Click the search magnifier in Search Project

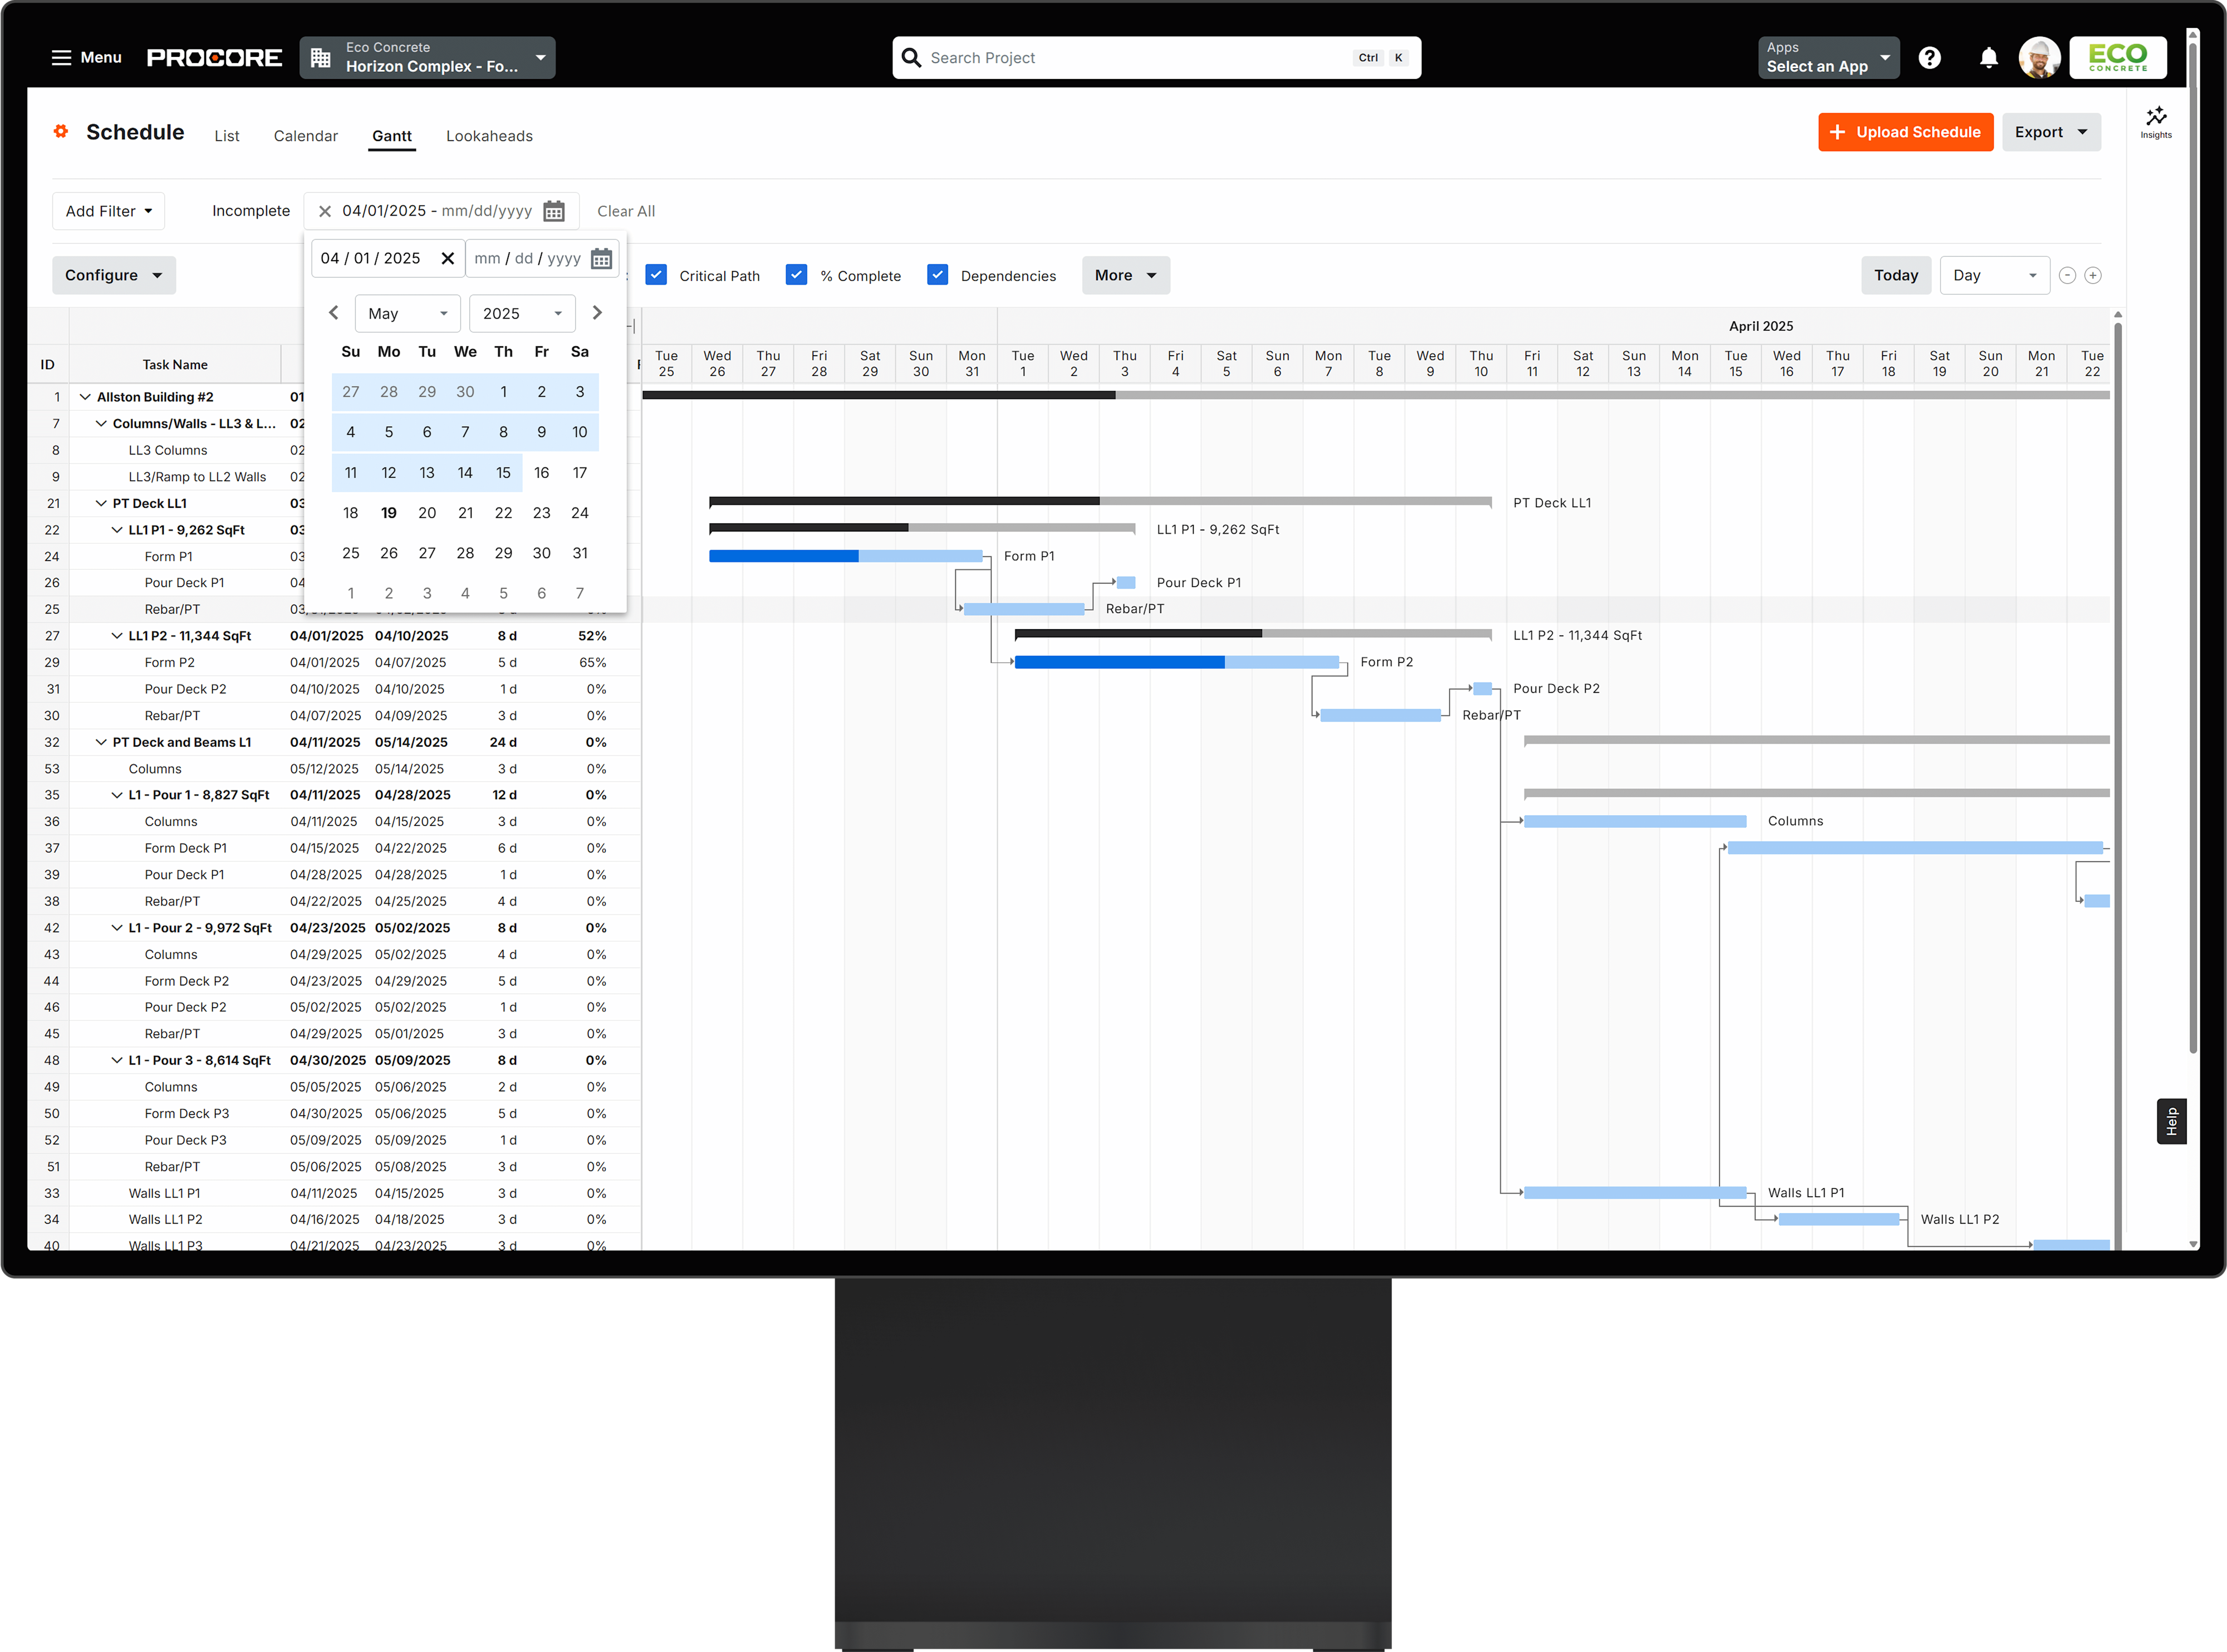[911, 57]
